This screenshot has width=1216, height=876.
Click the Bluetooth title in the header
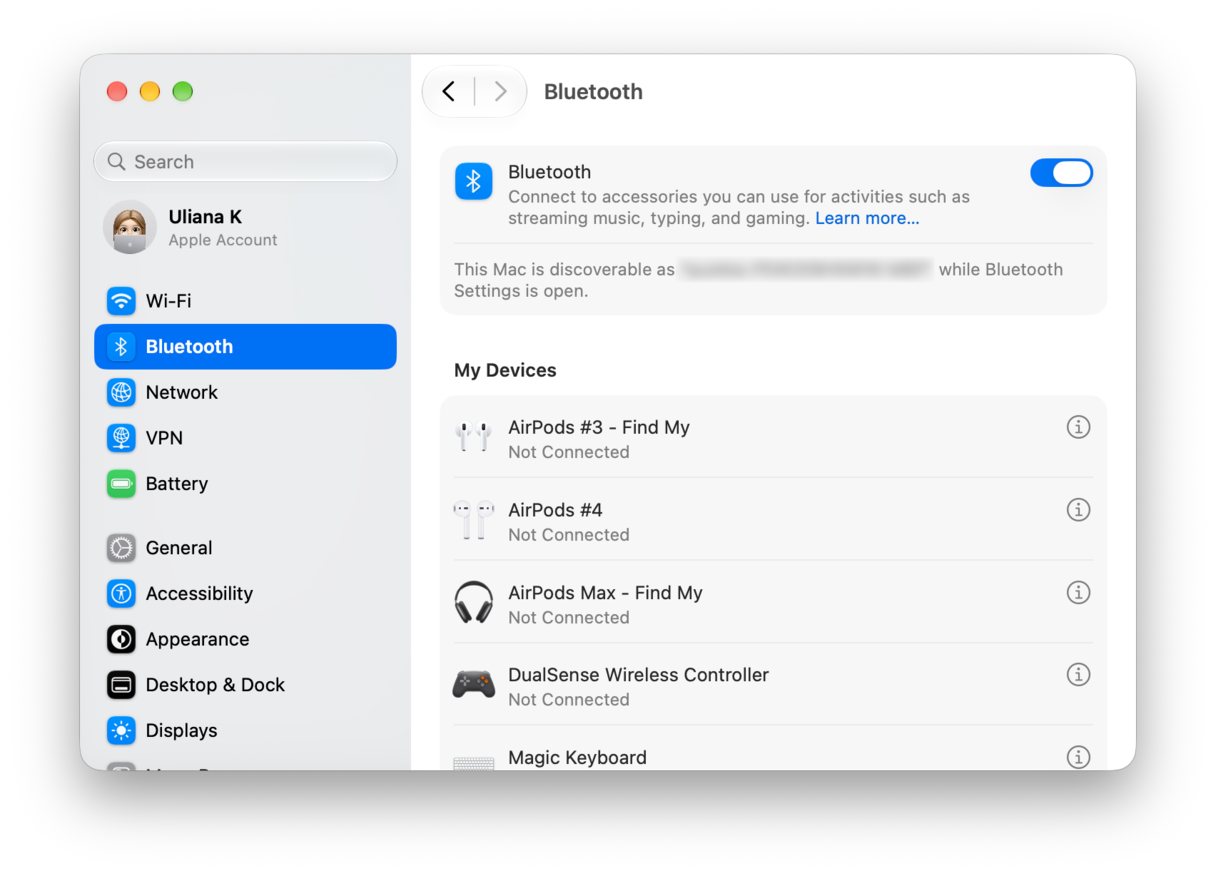click(x=593, y=92)
